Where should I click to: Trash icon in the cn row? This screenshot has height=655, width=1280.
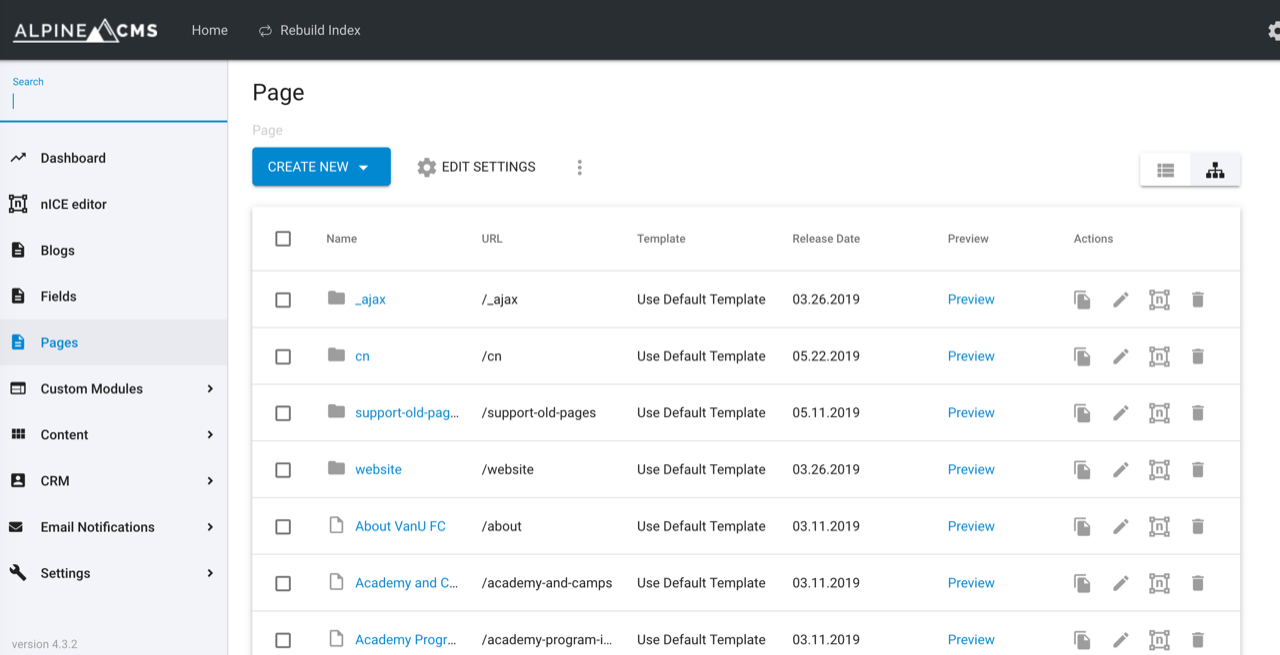[x=1198, y=356]
